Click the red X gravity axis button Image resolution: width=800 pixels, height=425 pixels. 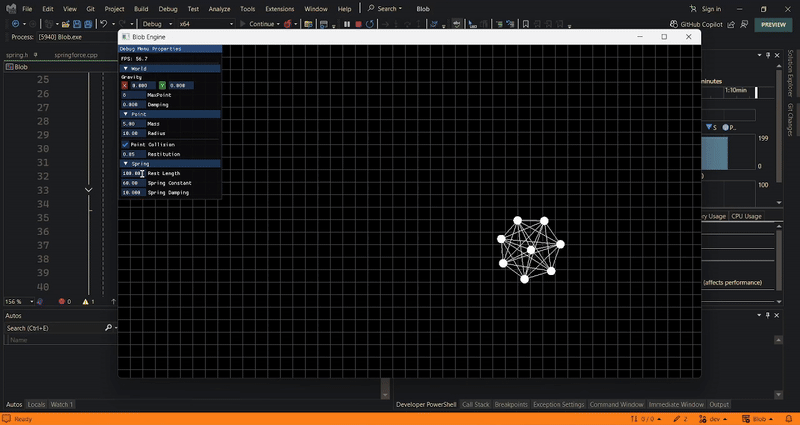coord(125,86)
